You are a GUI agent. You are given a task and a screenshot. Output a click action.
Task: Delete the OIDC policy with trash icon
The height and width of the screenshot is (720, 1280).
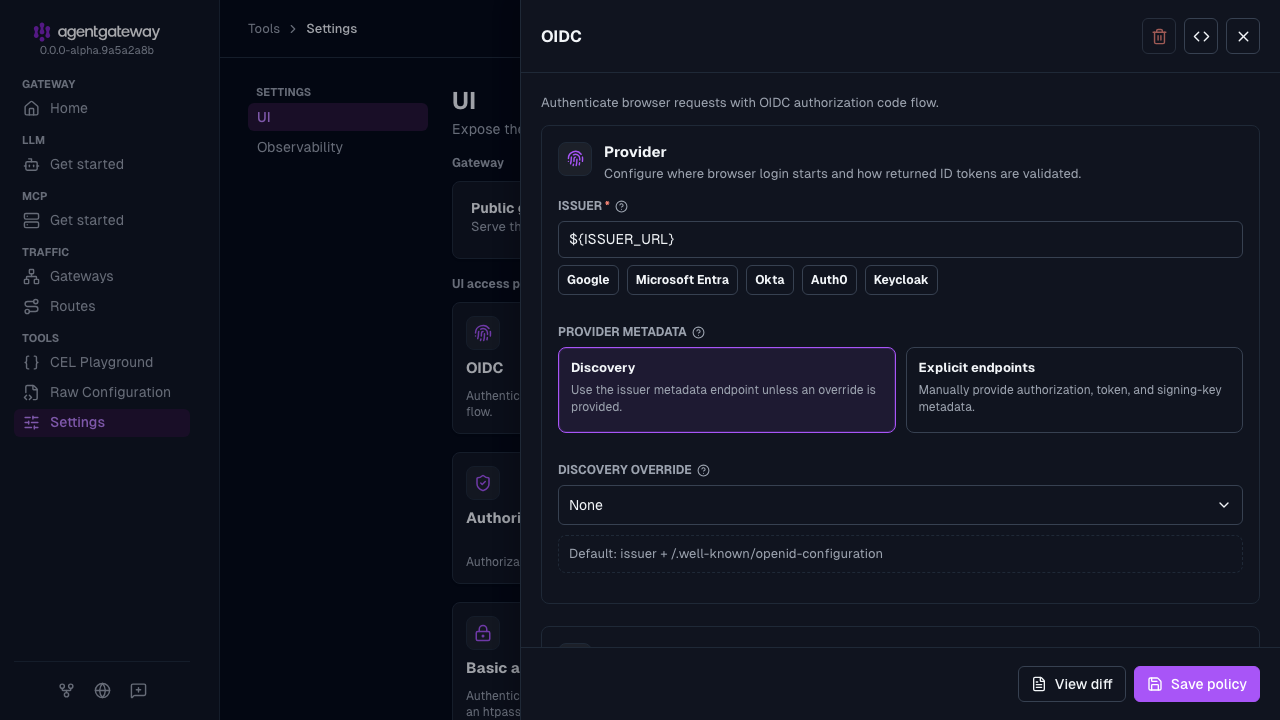click(x=1159, y=36)
